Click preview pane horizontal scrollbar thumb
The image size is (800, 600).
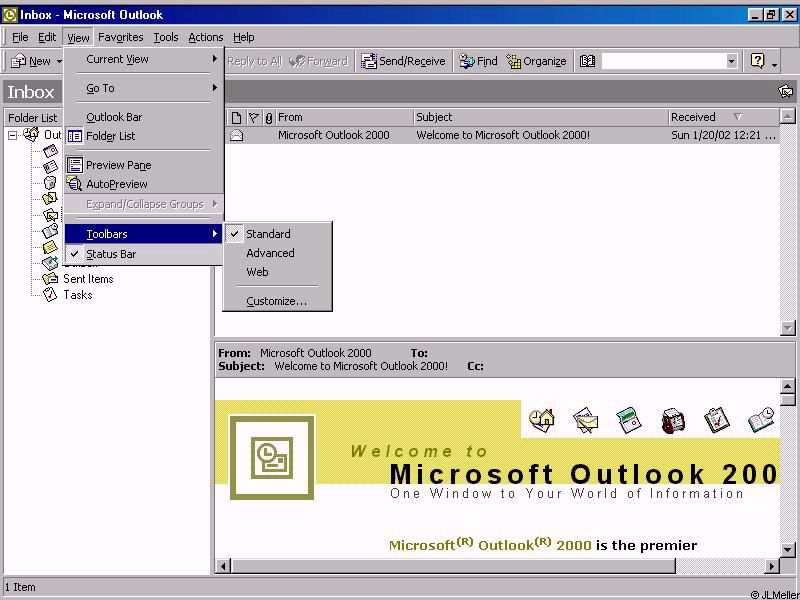pos(453,566)
